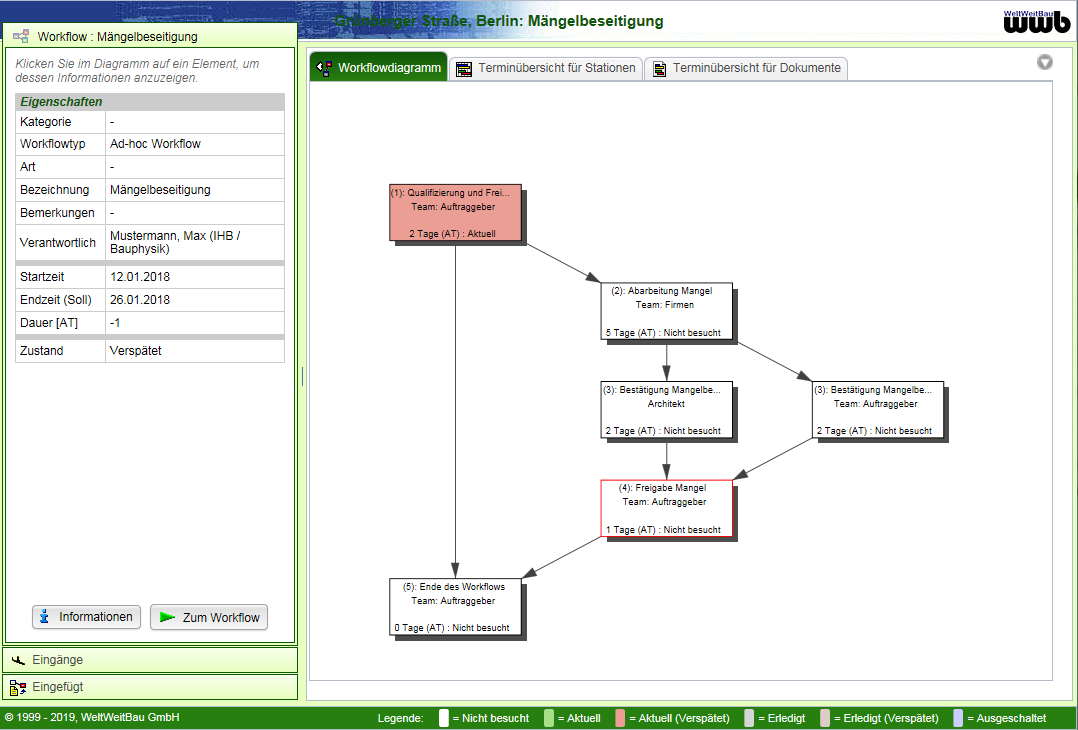The image size is (1078, 730).
Task: Select station (3) Bestätigung Team Auftraggeber node
Action: (x=877, y=410)
